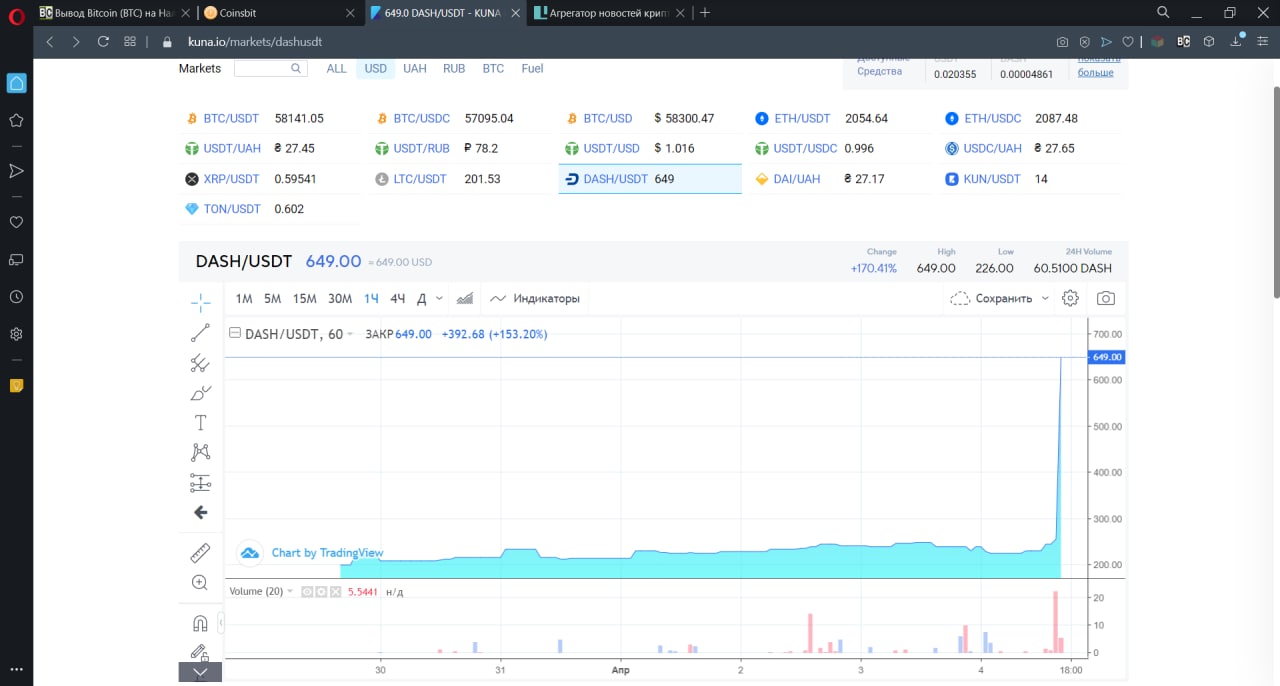1280x686 pixels.
Task: Reload the page
Action: (103, 42)
